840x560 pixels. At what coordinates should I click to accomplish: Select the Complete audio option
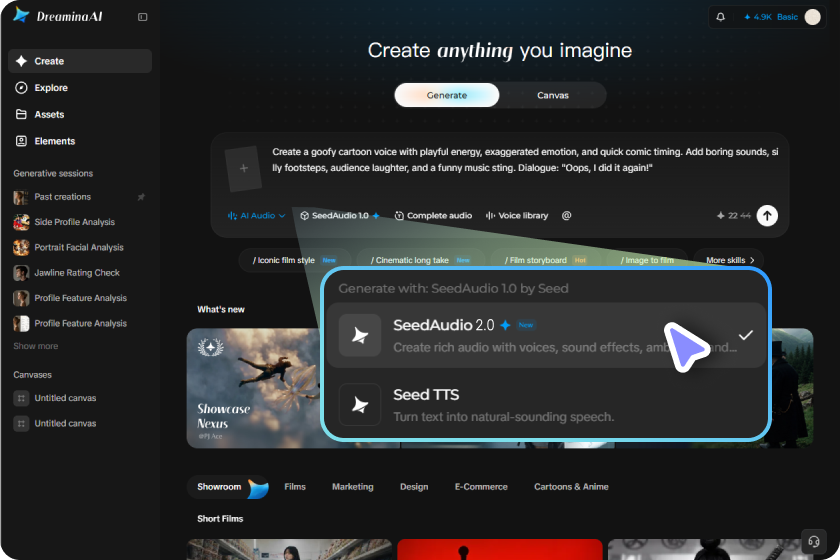[x=433, y=216]
